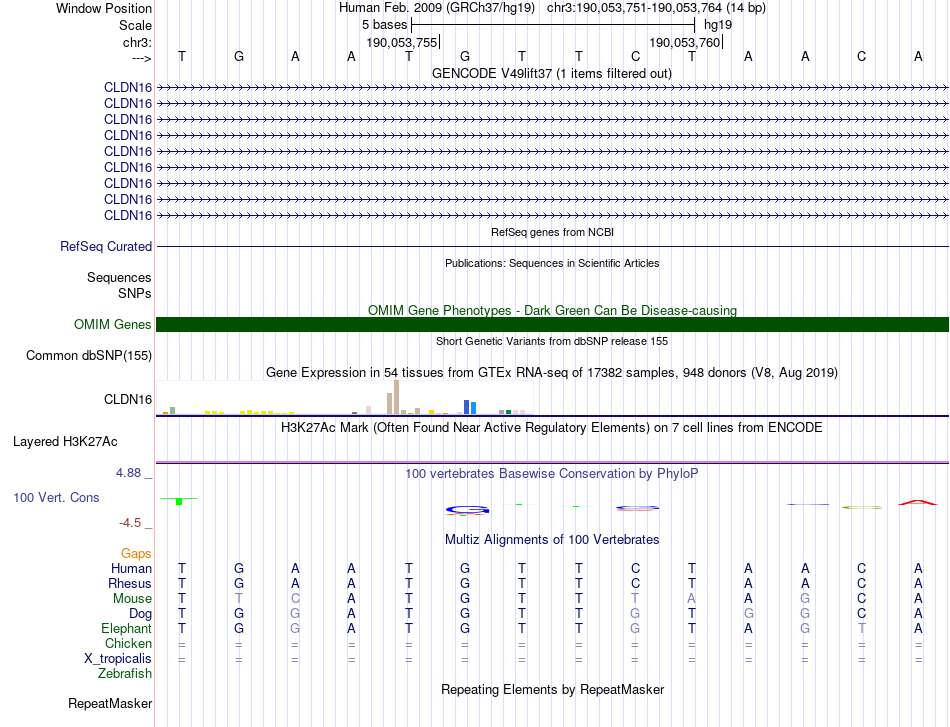Click the 190,053,760 ruler coordinate
Image resolution: width=950 pixels, height=727 pixels.
(x=685, y=42)
